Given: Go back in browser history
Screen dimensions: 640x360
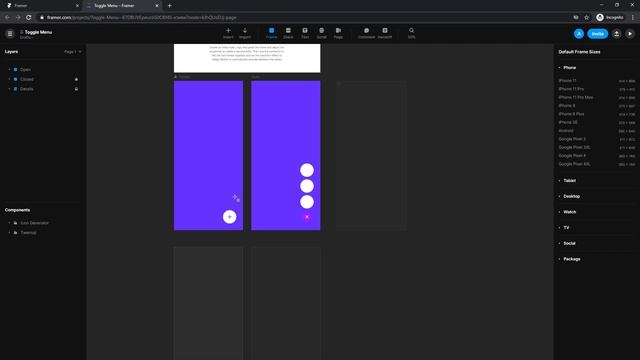Looking at the screenshot, I should click(x=7, y=18).
